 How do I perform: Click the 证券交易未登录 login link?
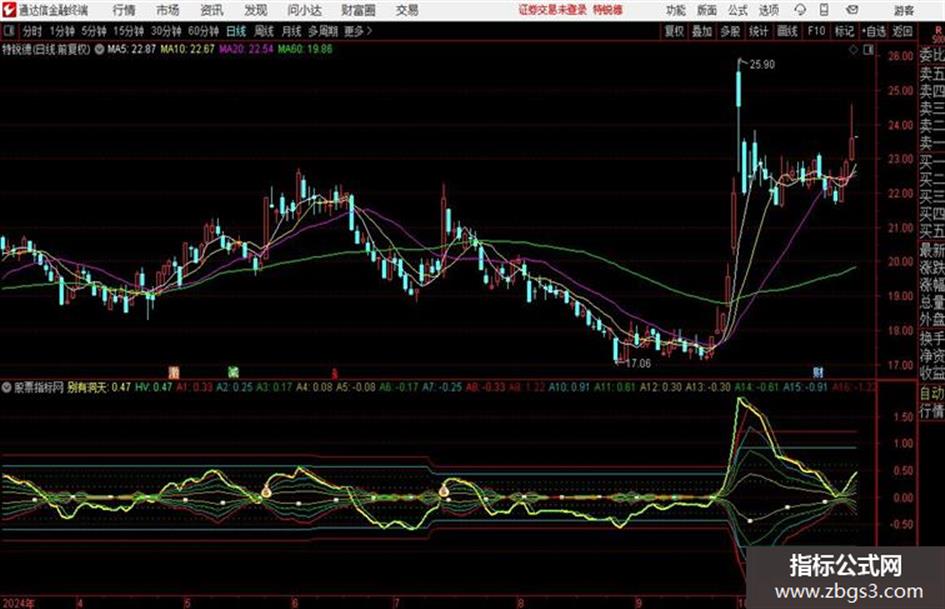coord(553,10)
